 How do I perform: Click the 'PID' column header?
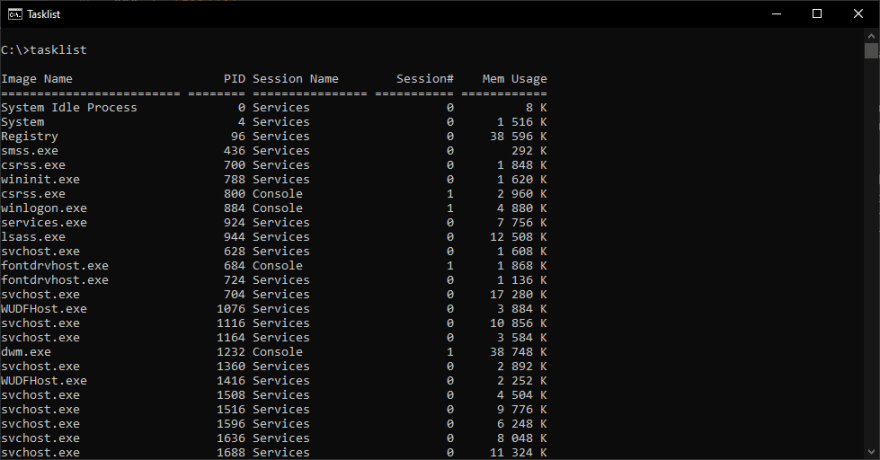pyautogui.click(x=235, y=79)
